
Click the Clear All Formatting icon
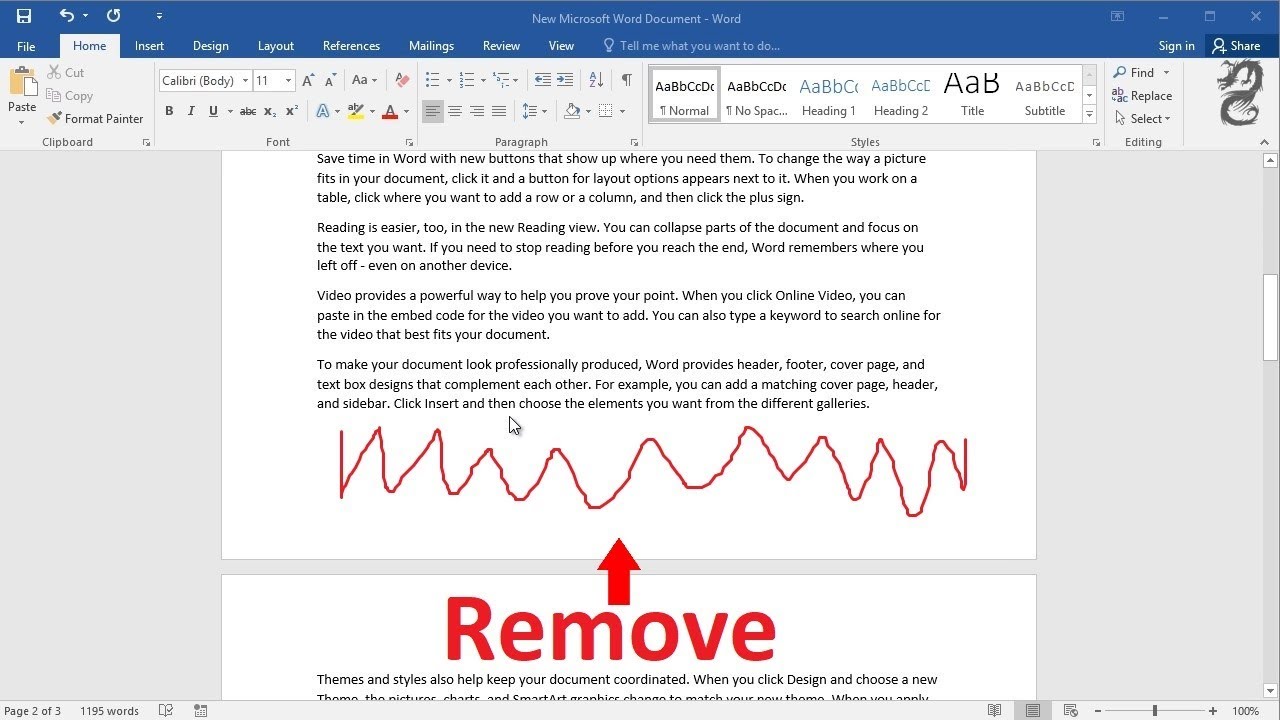[402, 80]
